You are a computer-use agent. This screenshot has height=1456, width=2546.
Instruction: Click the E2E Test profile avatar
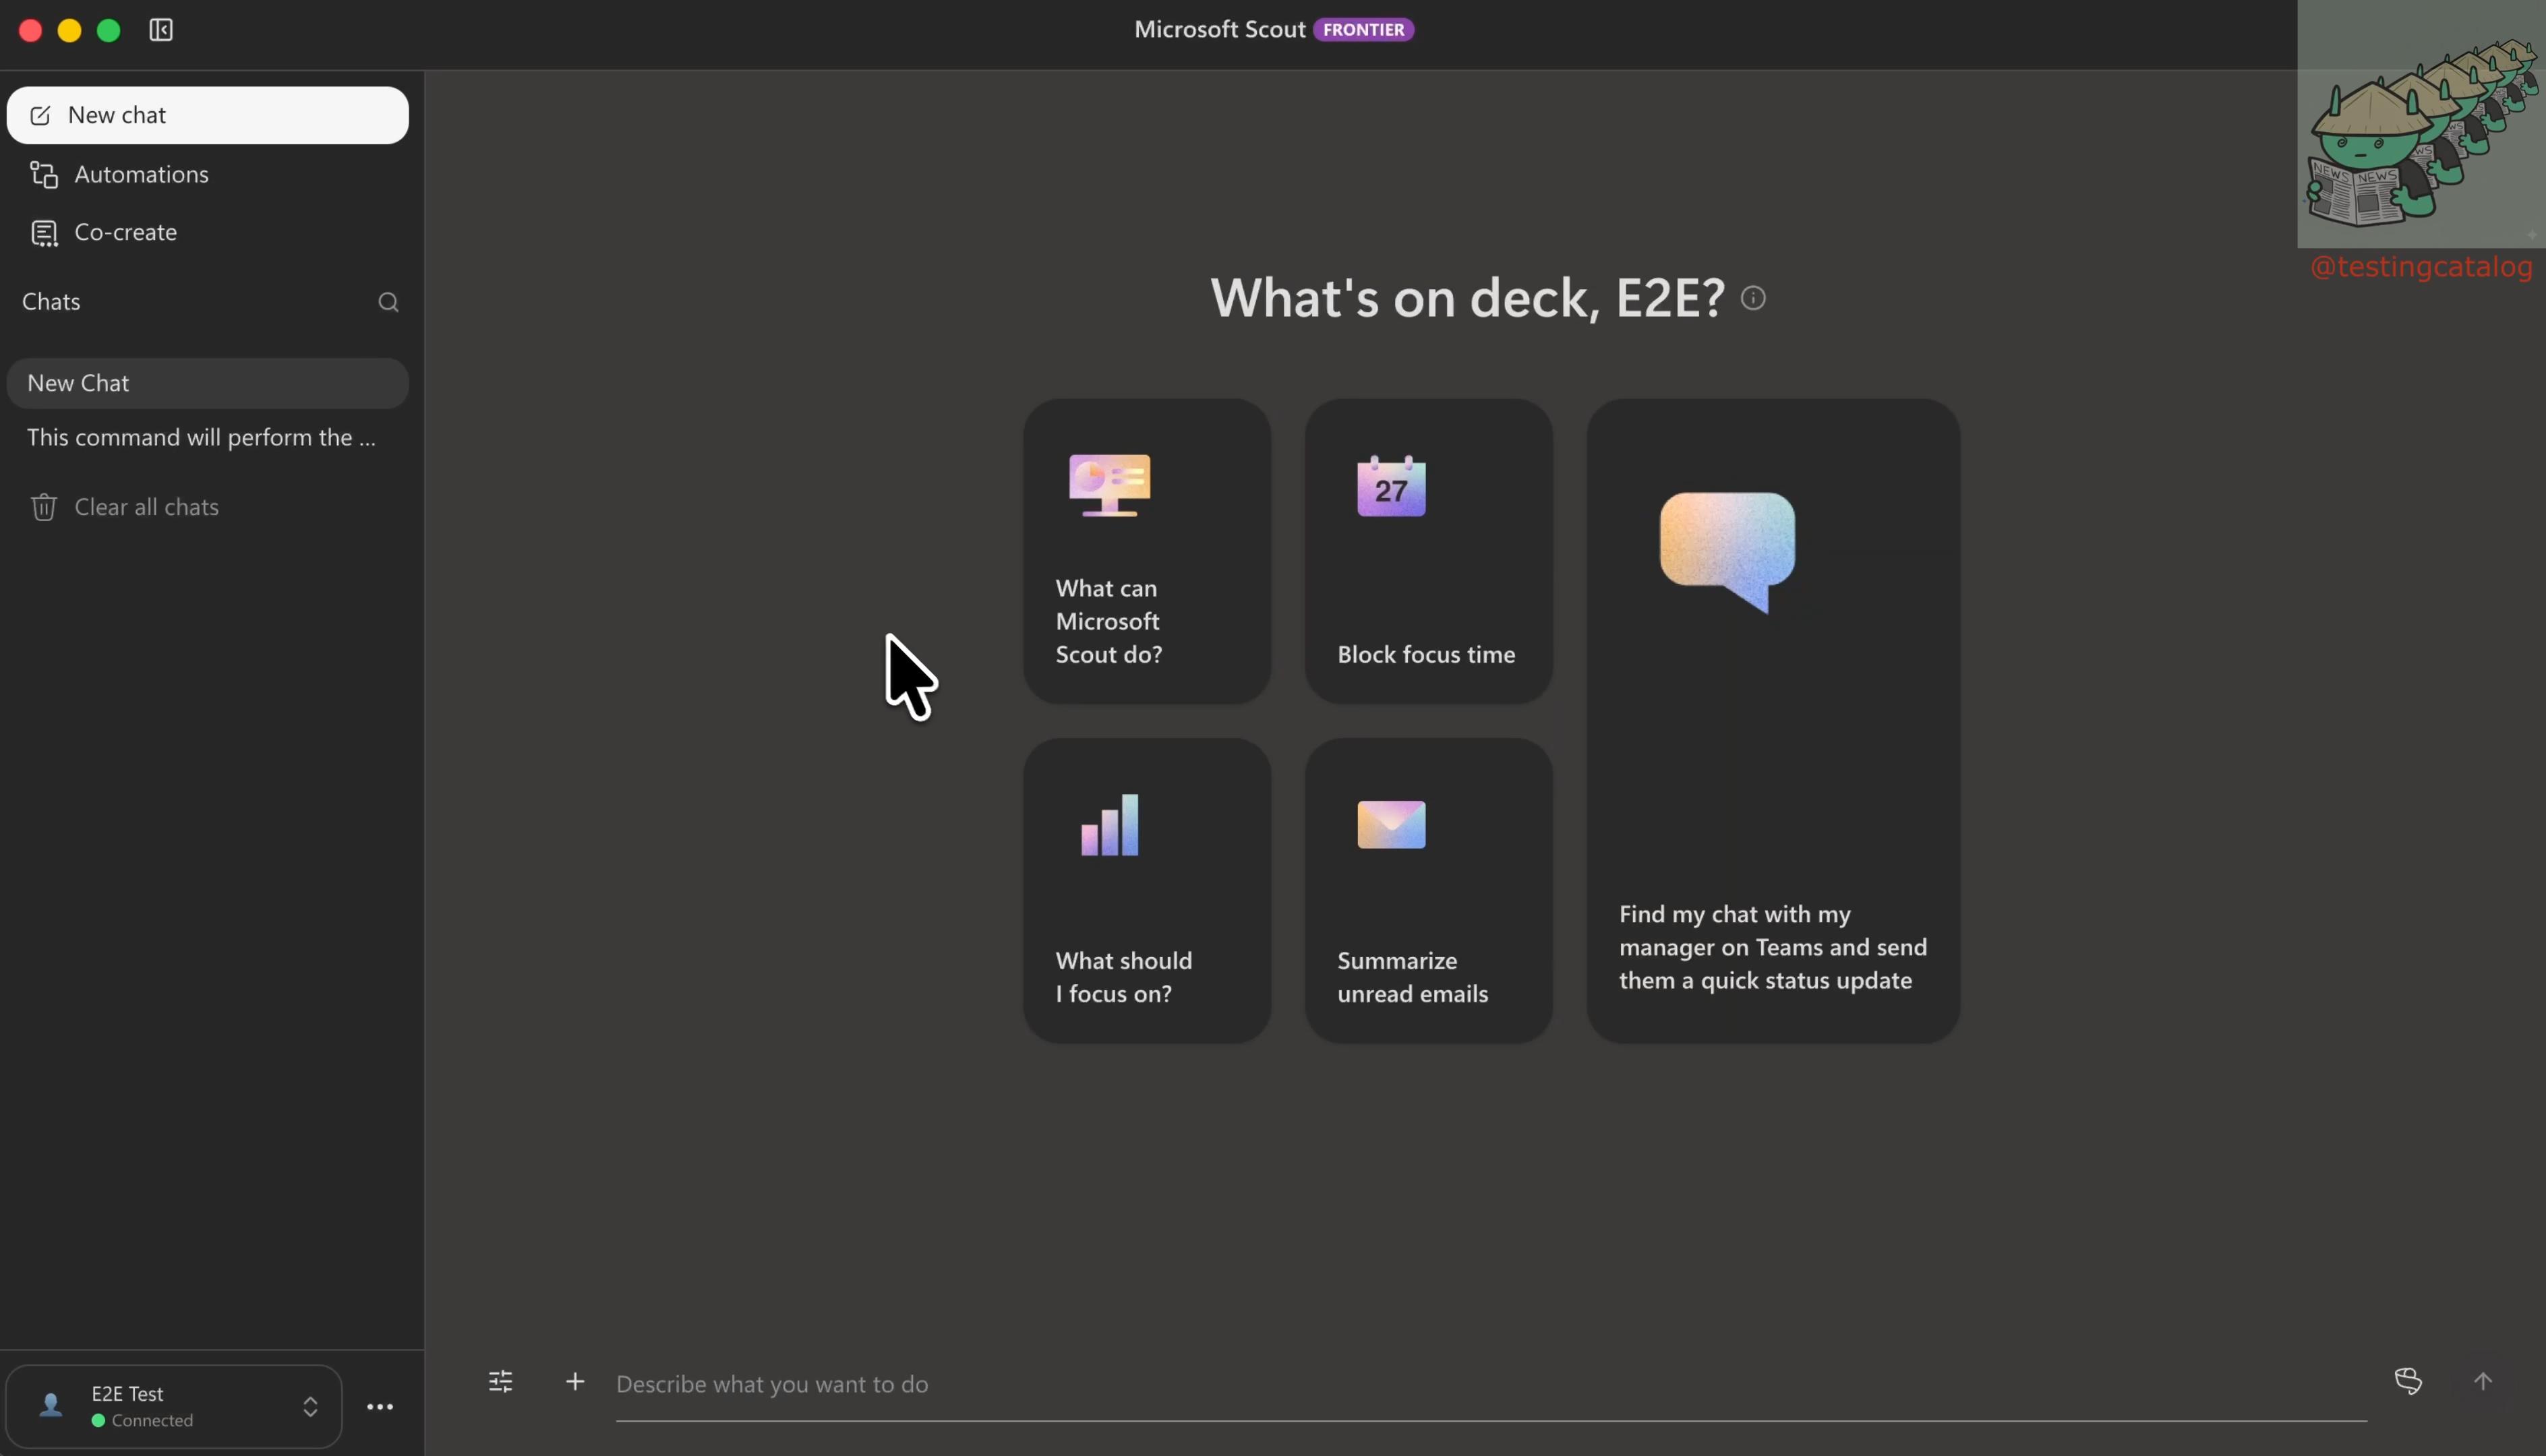pyautogui.click(x=51, y=1406)
